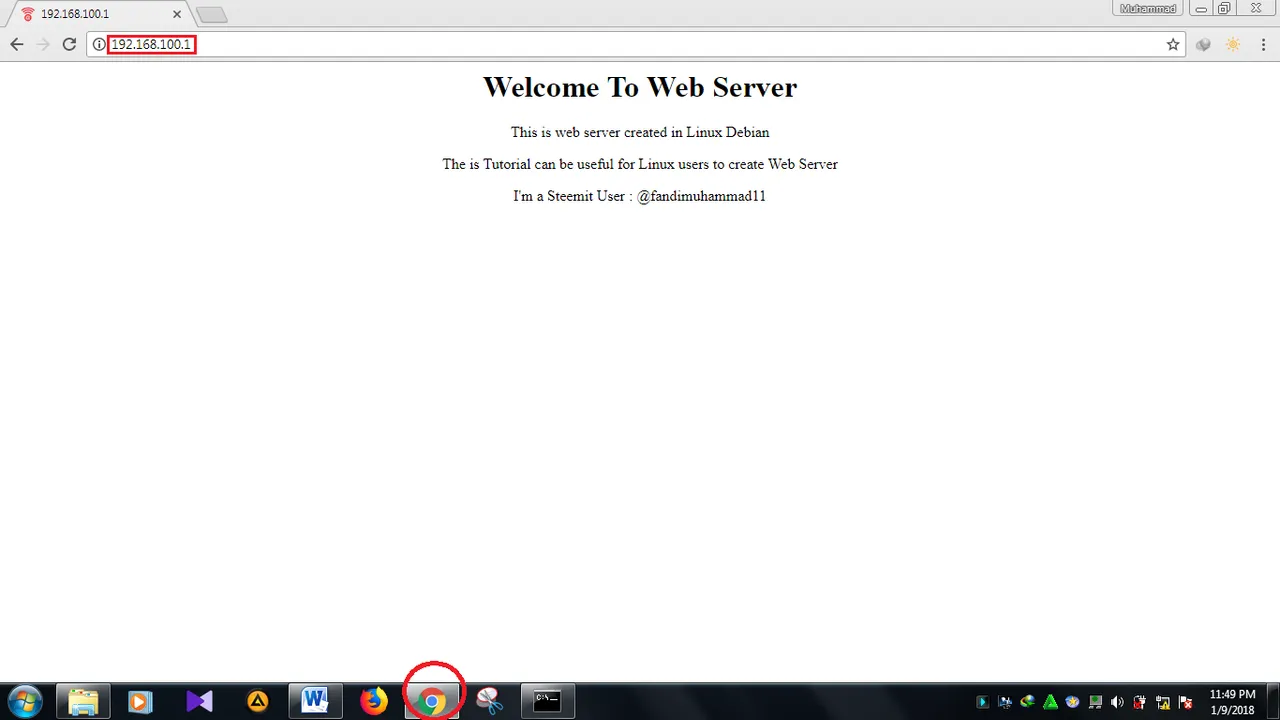Open a new tab
Image resolution: width=1280 pixels, height=720 pixels.
tap(211, 15)
